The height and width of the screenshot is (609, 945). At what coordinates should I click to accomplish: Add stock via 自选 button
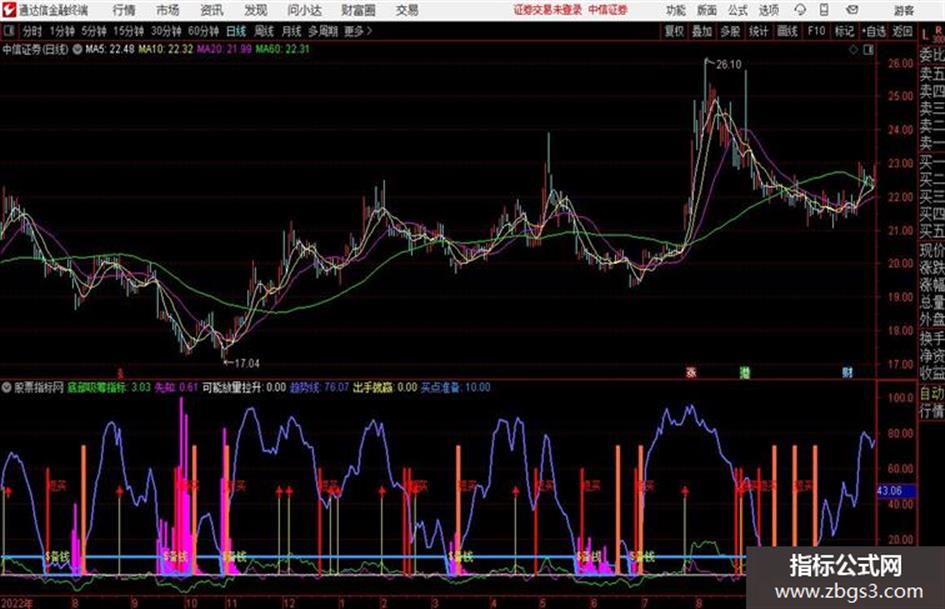[874, 31]
